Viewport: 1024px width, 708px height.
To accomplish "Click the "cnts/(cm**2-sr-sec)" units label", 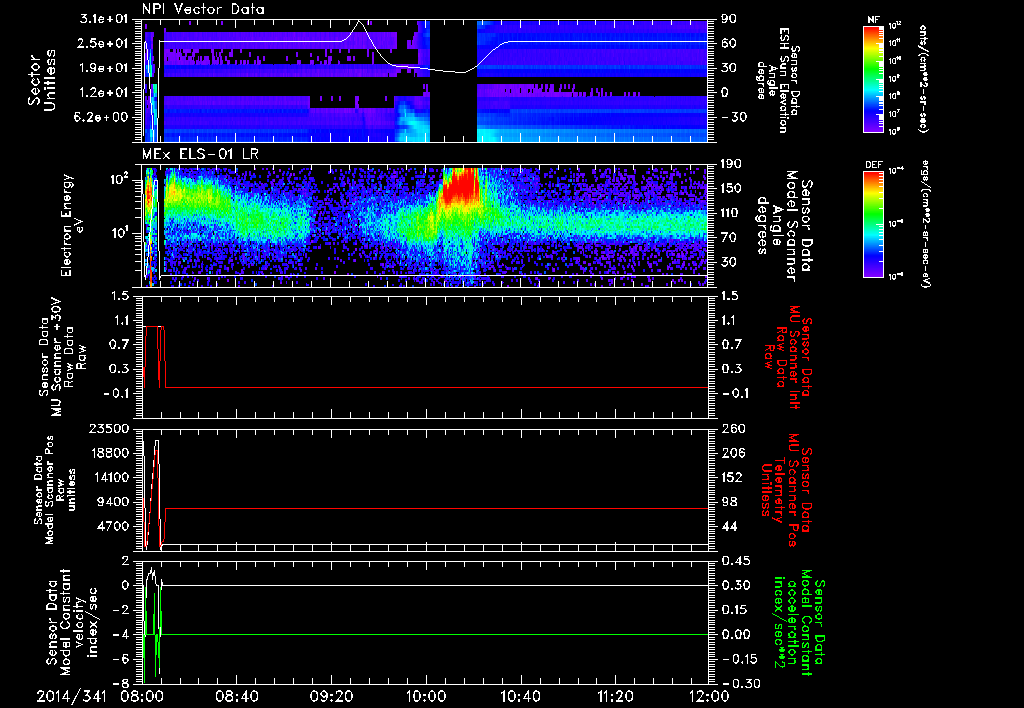I will tap(923, 79).
